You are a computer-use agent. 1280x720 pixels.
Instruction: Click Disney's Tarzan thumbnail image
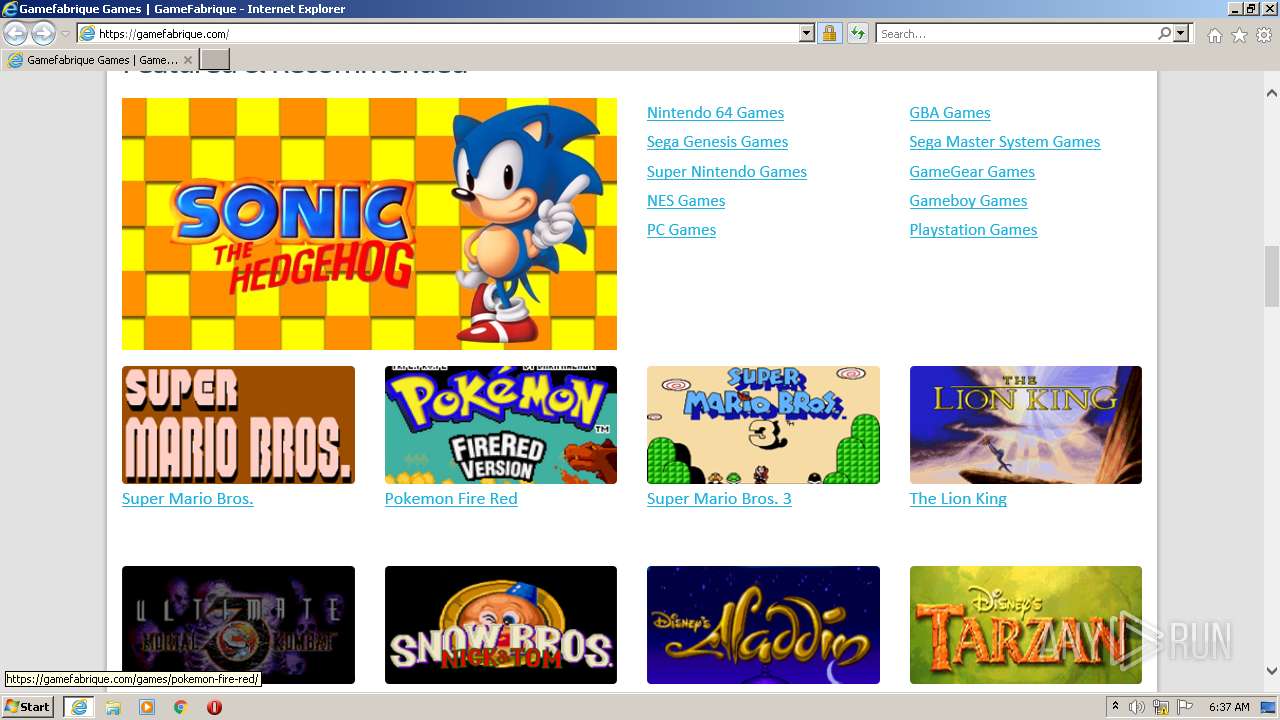pos(1026,625)
